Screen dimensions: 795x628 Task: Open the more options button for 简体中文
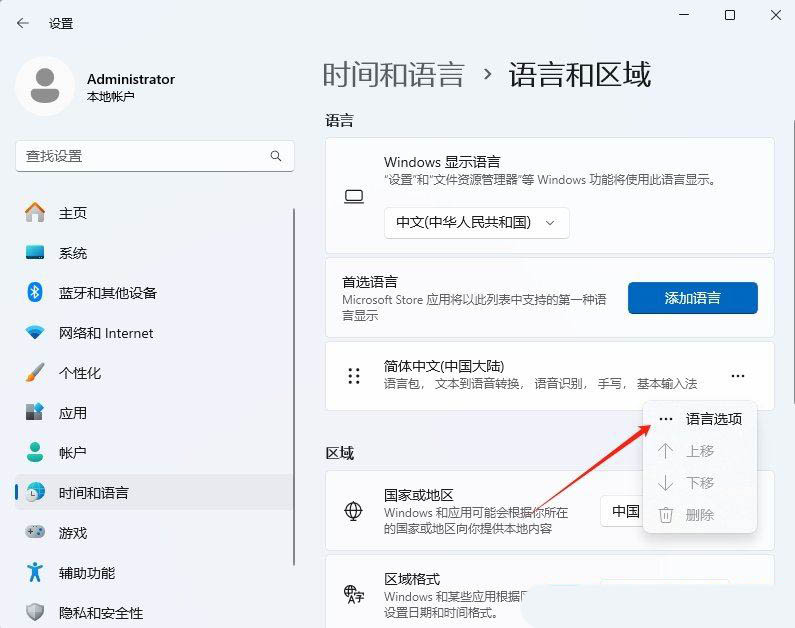coord(738,376)
